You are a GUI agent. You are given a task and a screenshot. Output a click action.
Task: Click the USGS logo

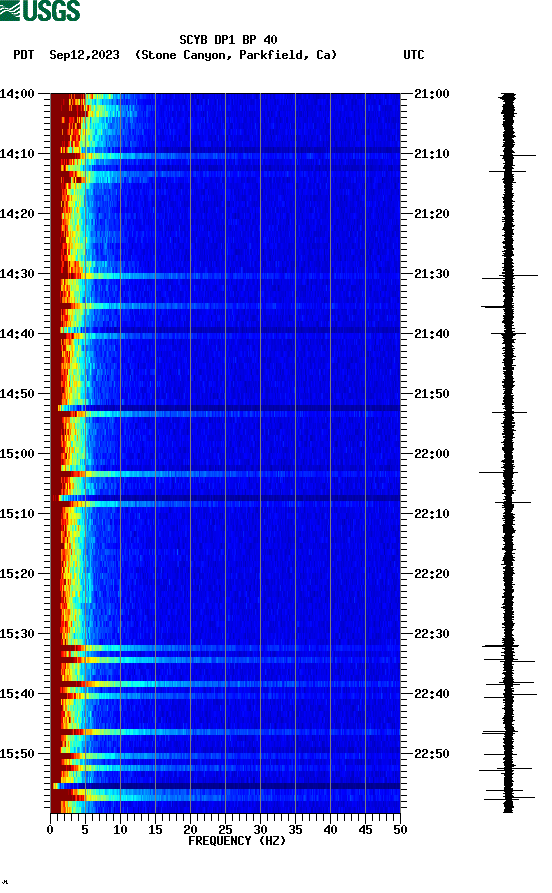[x=40, y=10]
